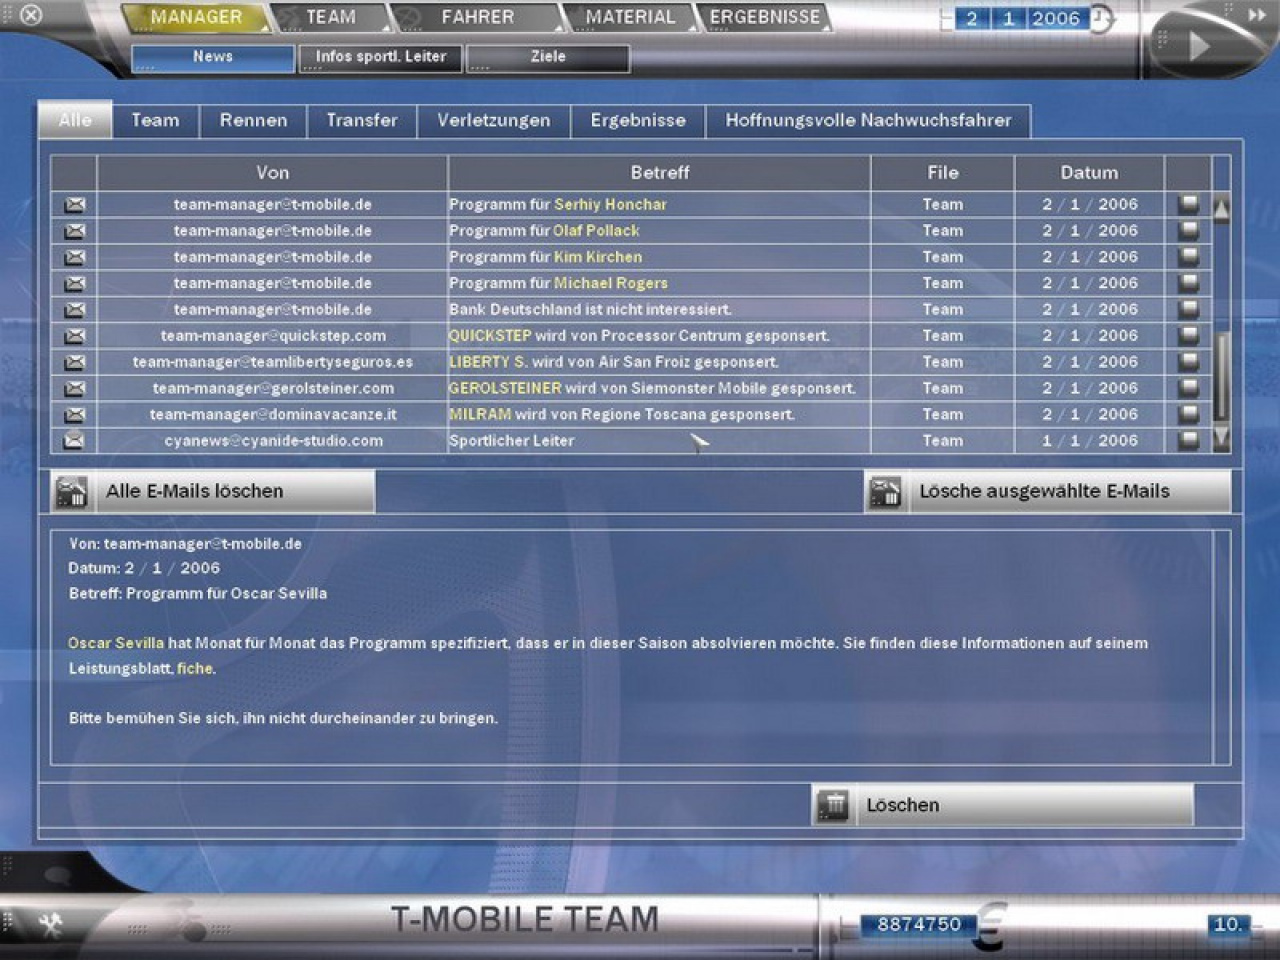Tick selection box for QUICKSTEP email
Screen dimensions: 1280x960
(x=1188, y=336)
